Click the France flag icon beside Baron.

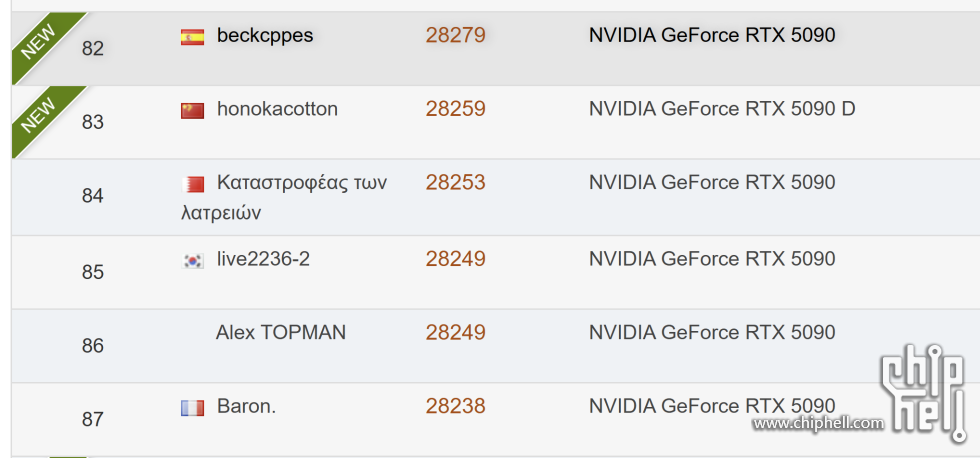[192, 409]
